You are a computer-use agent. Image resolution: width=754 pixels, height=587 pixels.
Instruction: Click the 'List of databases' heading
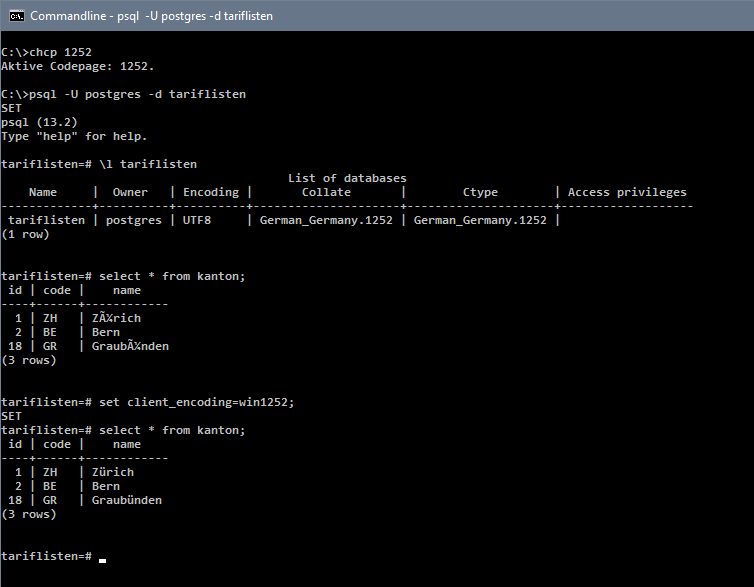point(347,178)
